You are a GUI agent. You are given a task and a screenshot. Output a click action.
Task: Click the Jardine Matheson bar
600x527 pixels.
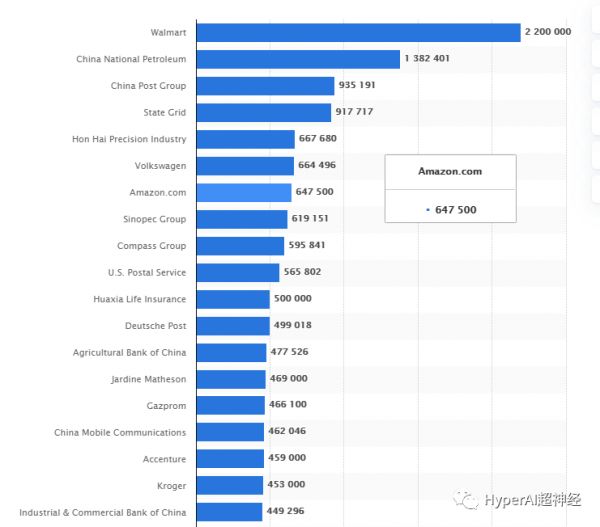pos(231,379)
